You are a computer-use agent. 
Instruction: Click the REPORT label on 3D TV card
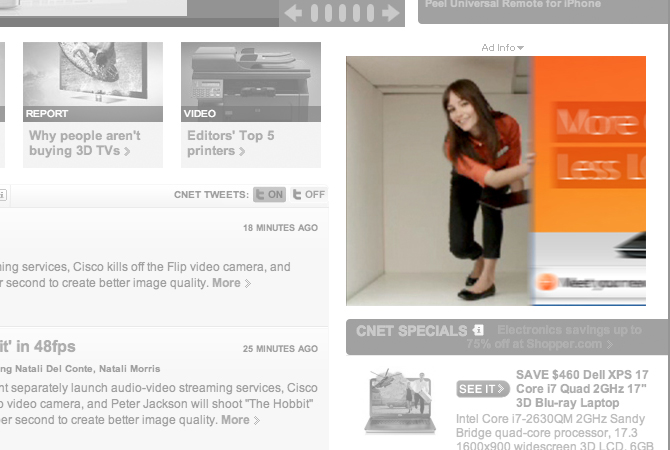(x=47, y=114)
